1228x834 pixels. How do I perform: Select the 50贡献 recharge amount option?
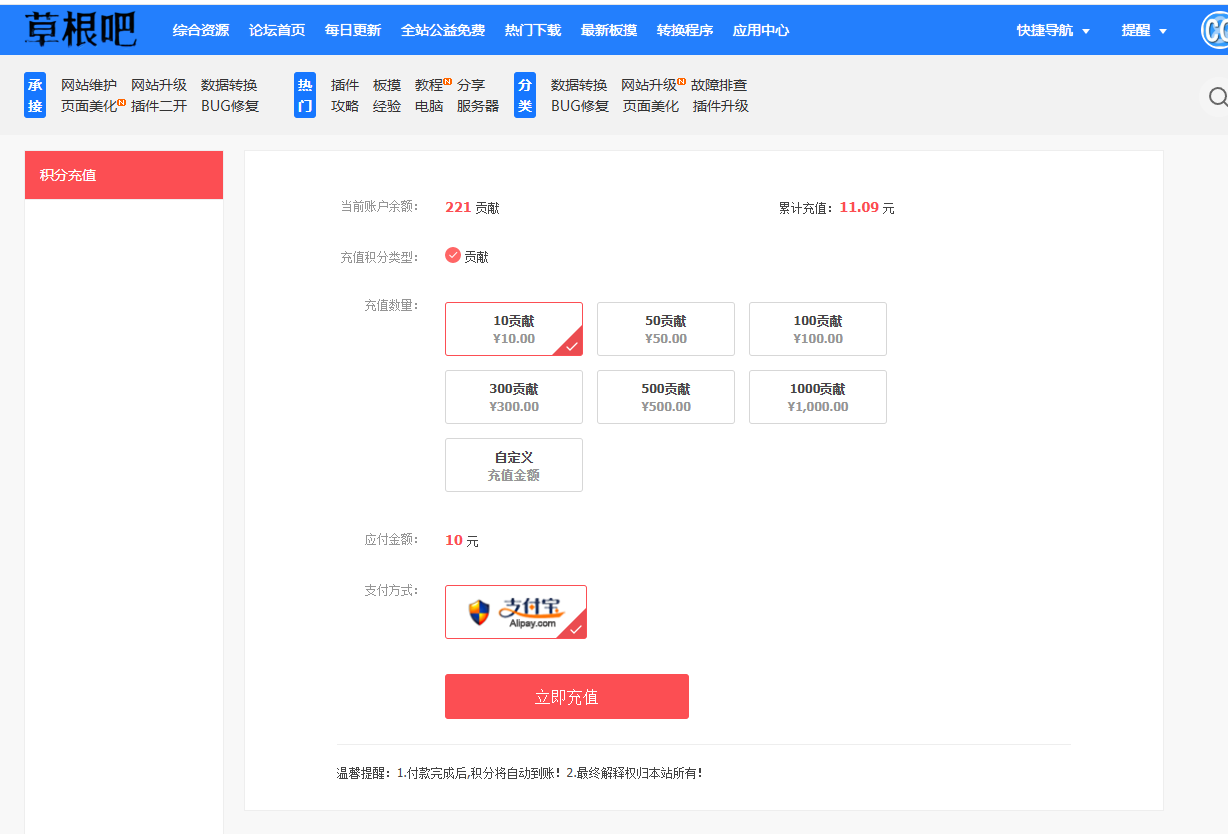pyautogui.click(x=665, y=329)
